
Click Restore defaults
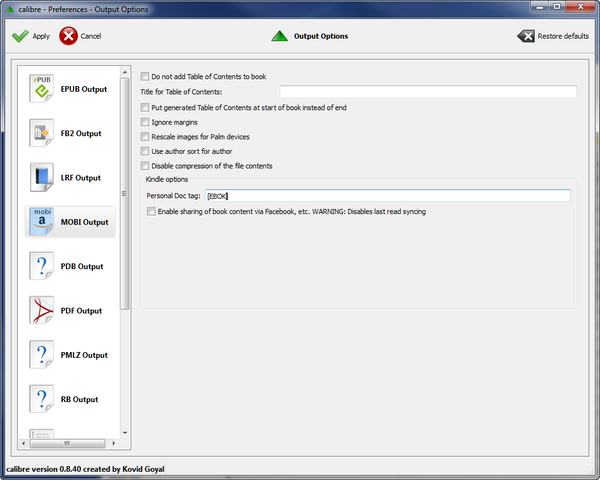coord(553,36)
